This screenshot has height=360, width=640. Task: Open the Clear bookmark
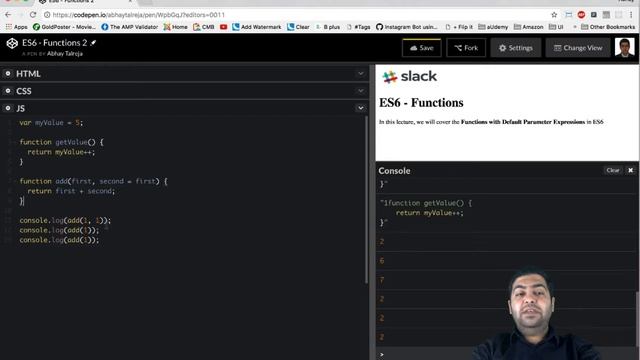[x=298, y=27]
